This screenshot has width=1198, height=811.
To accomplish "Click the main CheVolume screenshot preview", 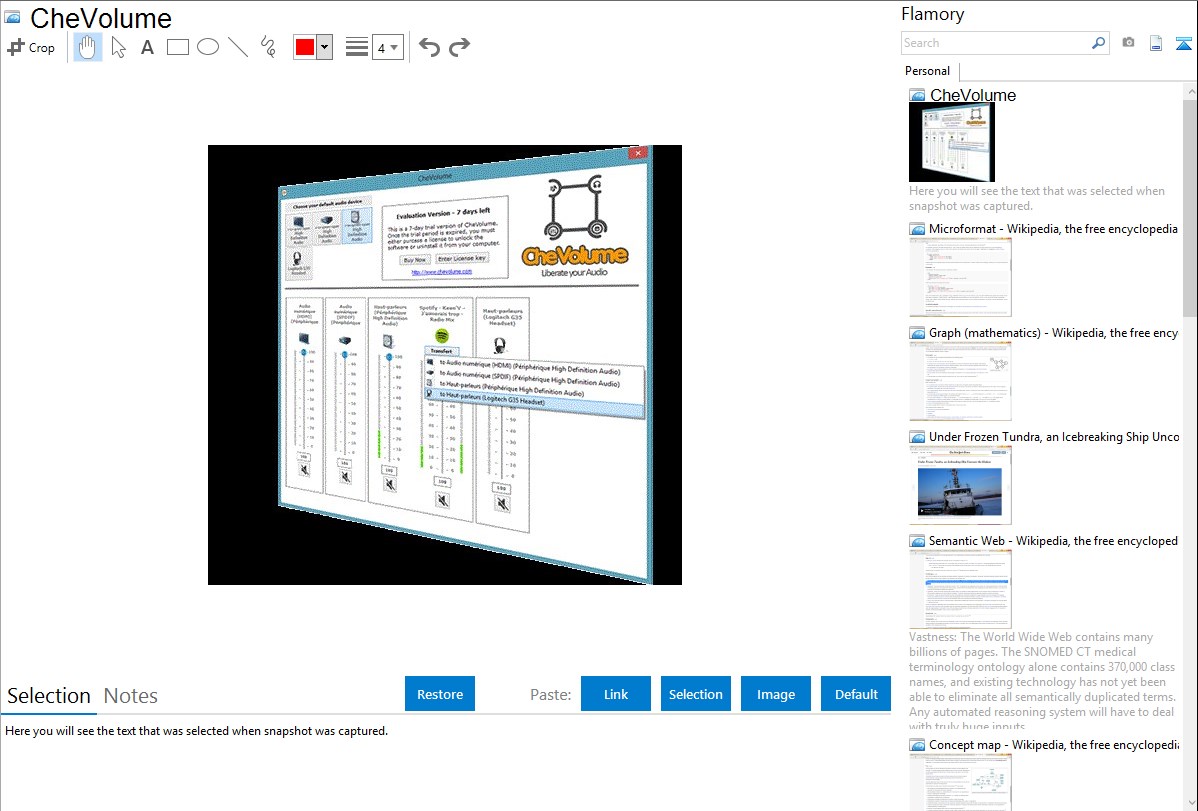I will click(445, 365).
